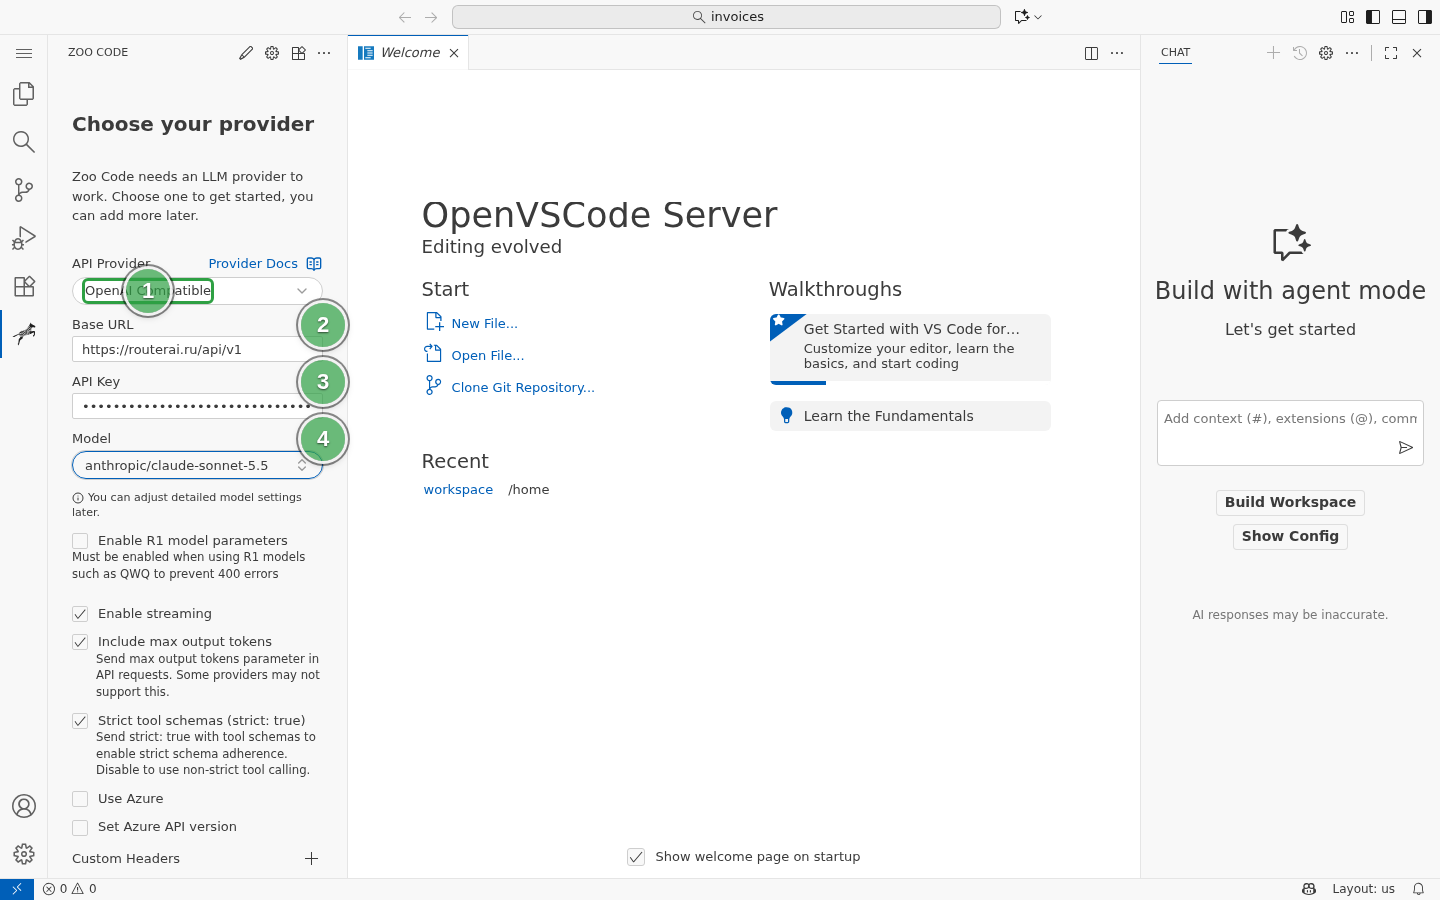Viewport: 1440px width, 900px height.
Task: Select the Zoo Code kangaroo icon
Action: click(24, 334)
